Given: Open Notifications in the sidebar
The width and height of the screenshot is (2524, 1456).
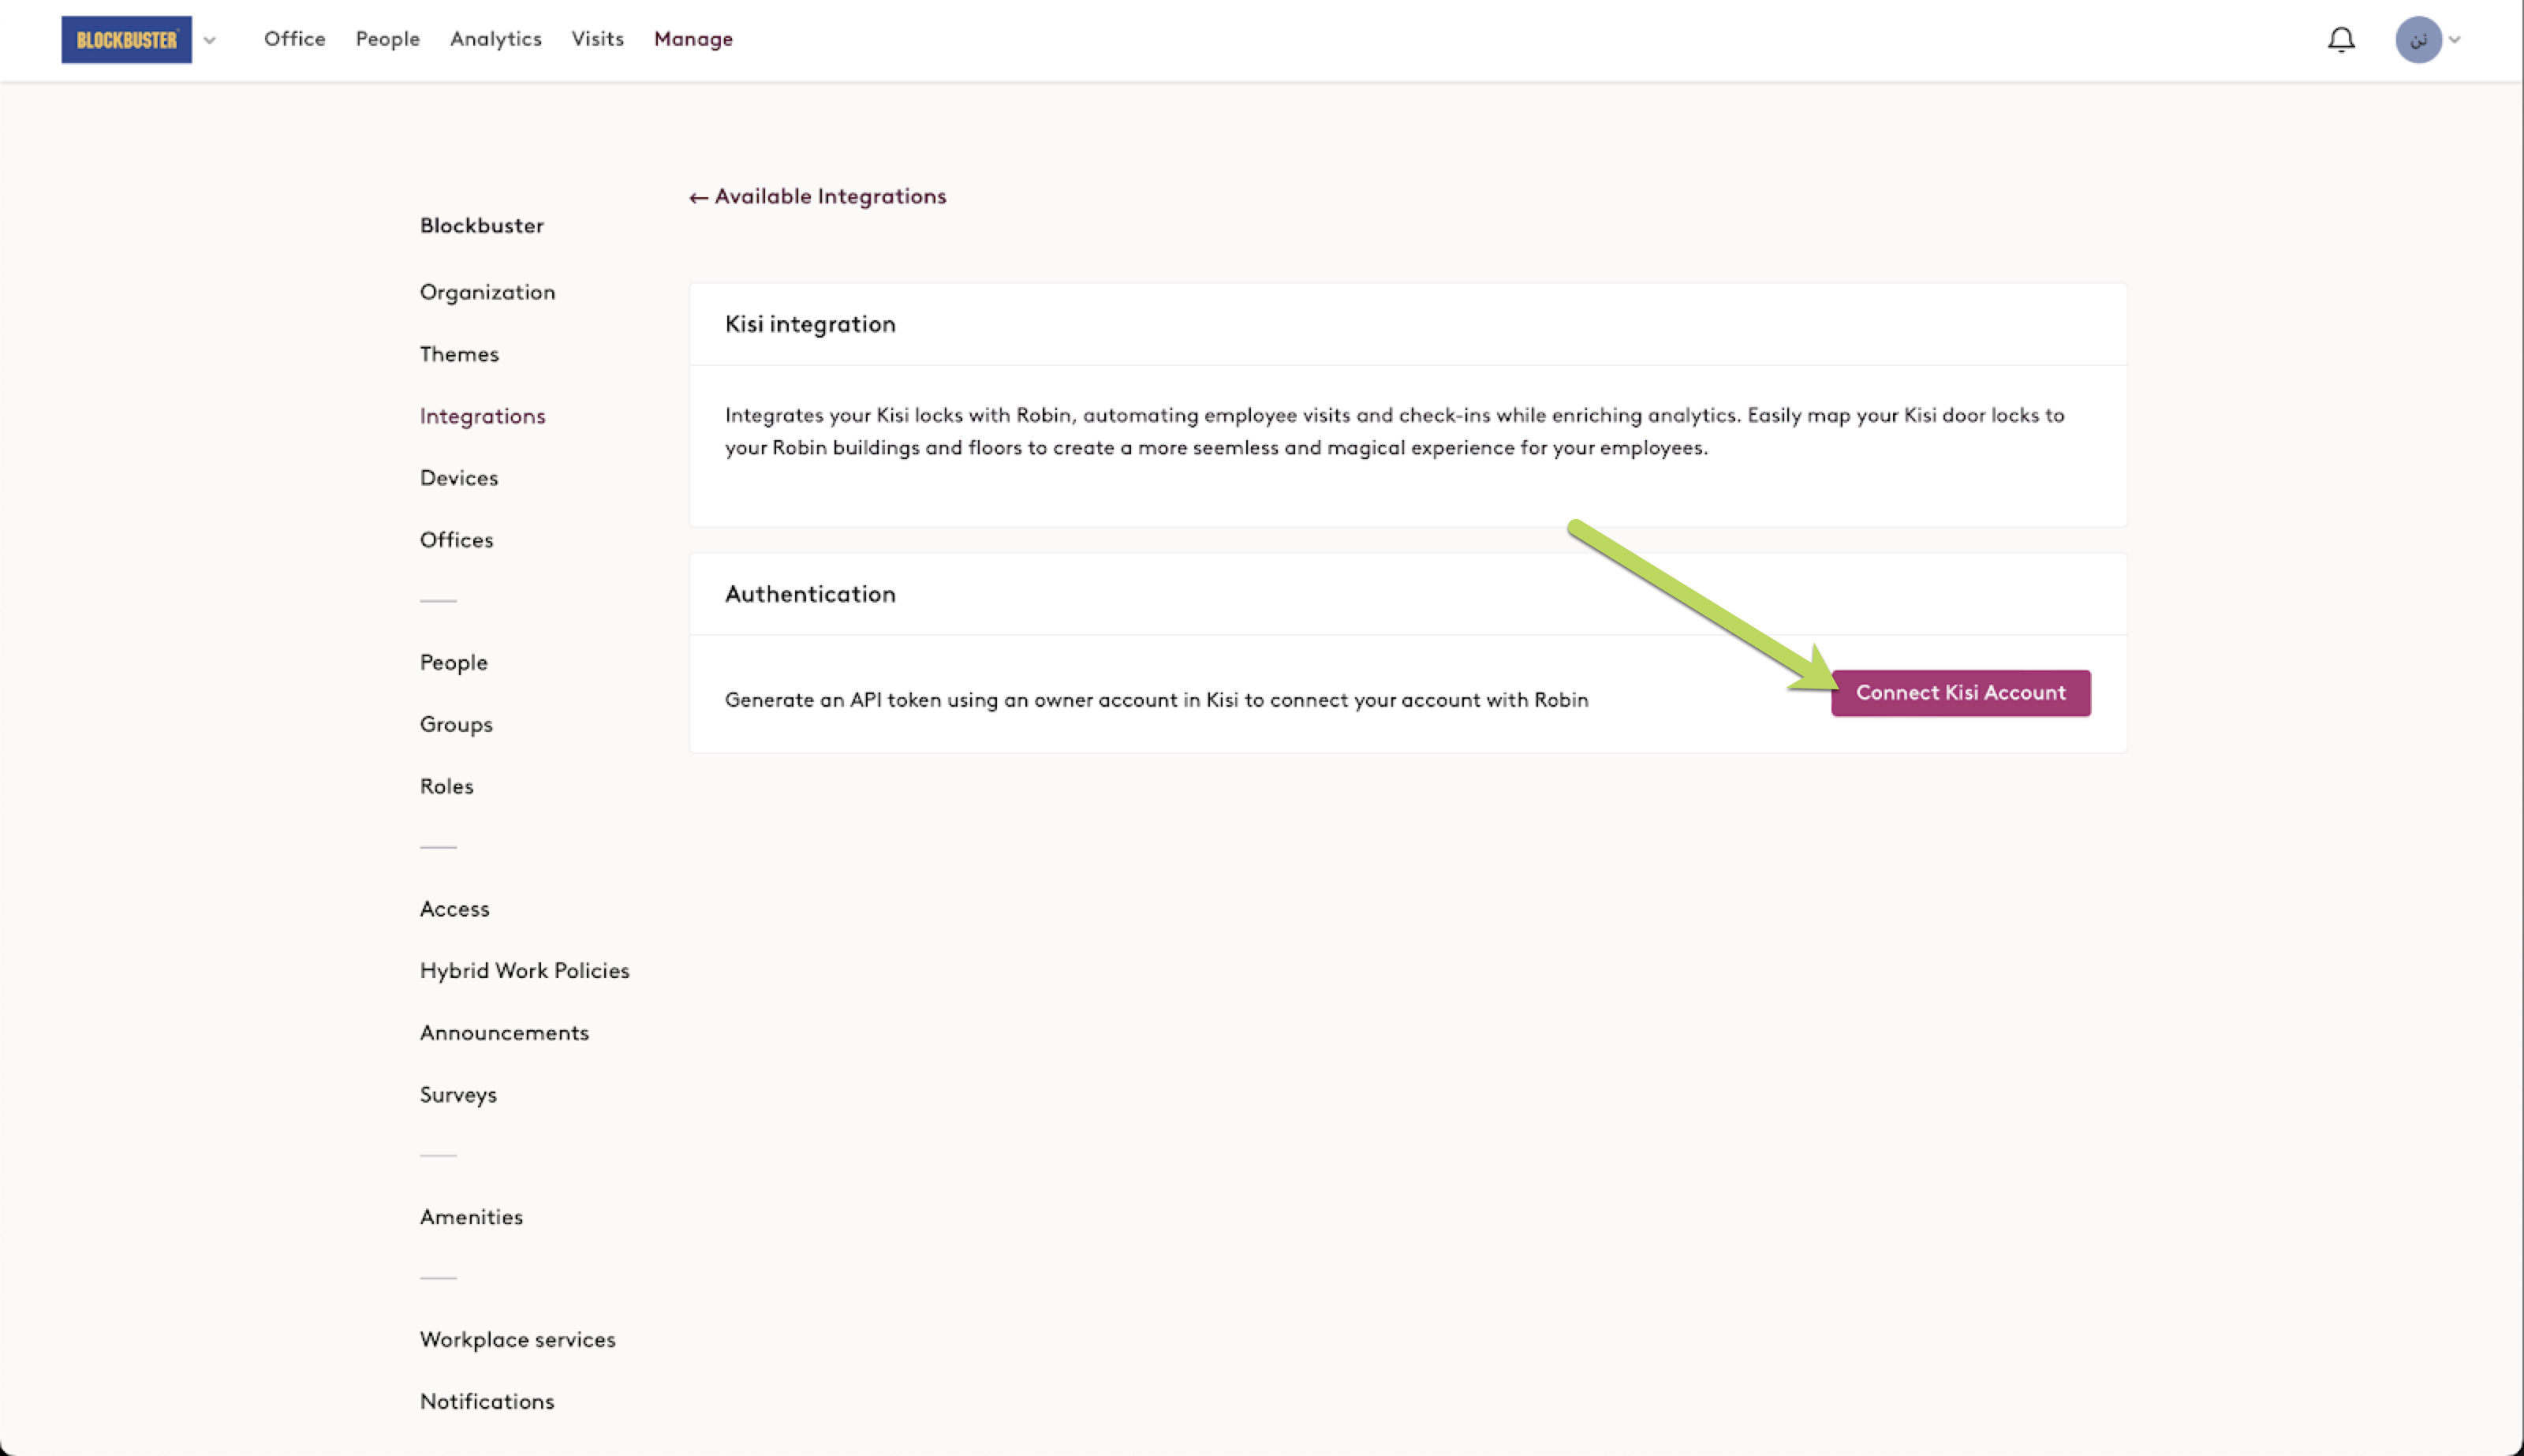Looking at the screenshot, I should click(x=487, y=1402).
